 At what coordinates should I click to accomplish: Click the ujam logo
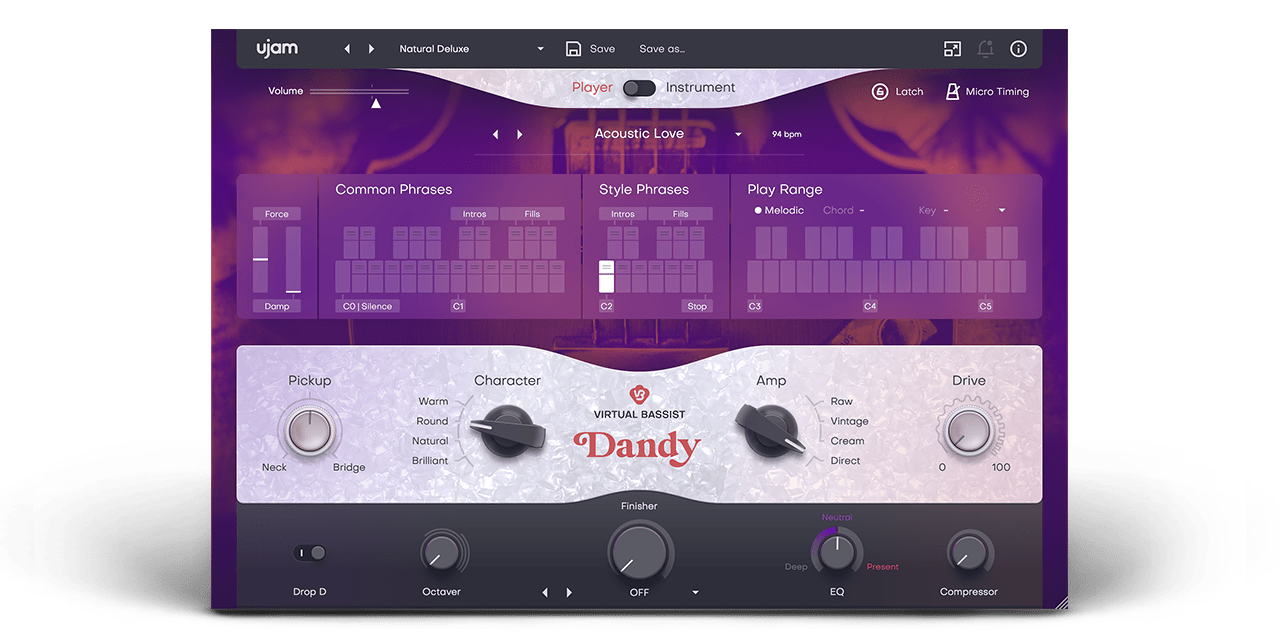click(x=277, y=48)
